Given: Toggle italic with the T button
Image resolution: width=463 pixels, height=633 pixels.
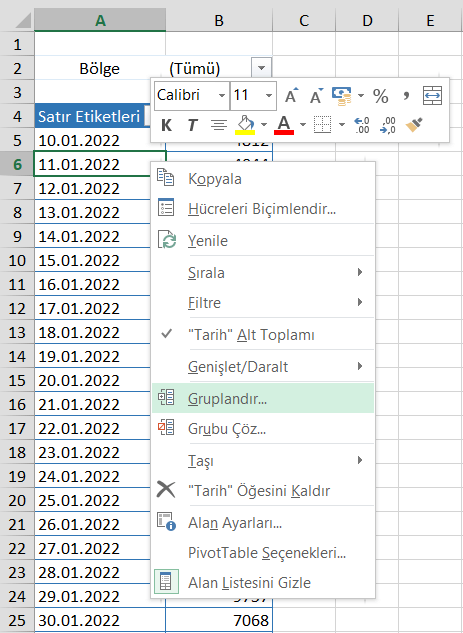Looking at the screenshot, I should click(192, 125).
